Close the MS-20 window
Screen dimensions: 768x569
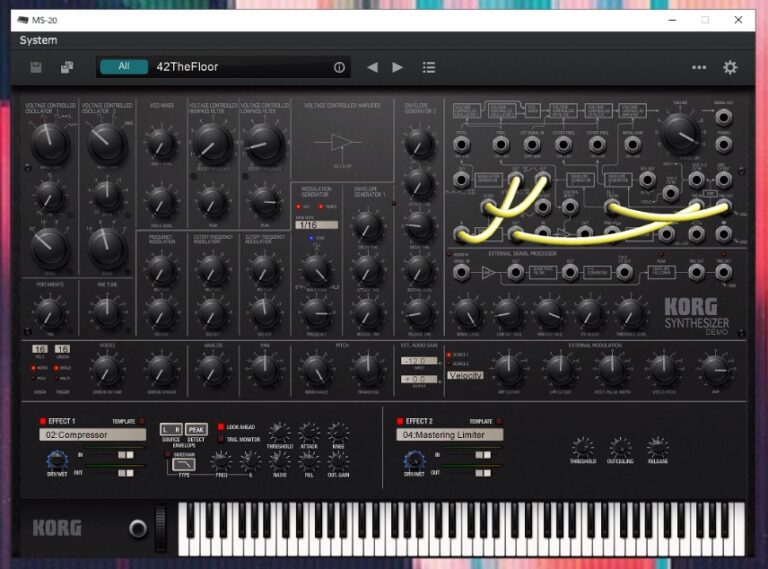point(738,20)
